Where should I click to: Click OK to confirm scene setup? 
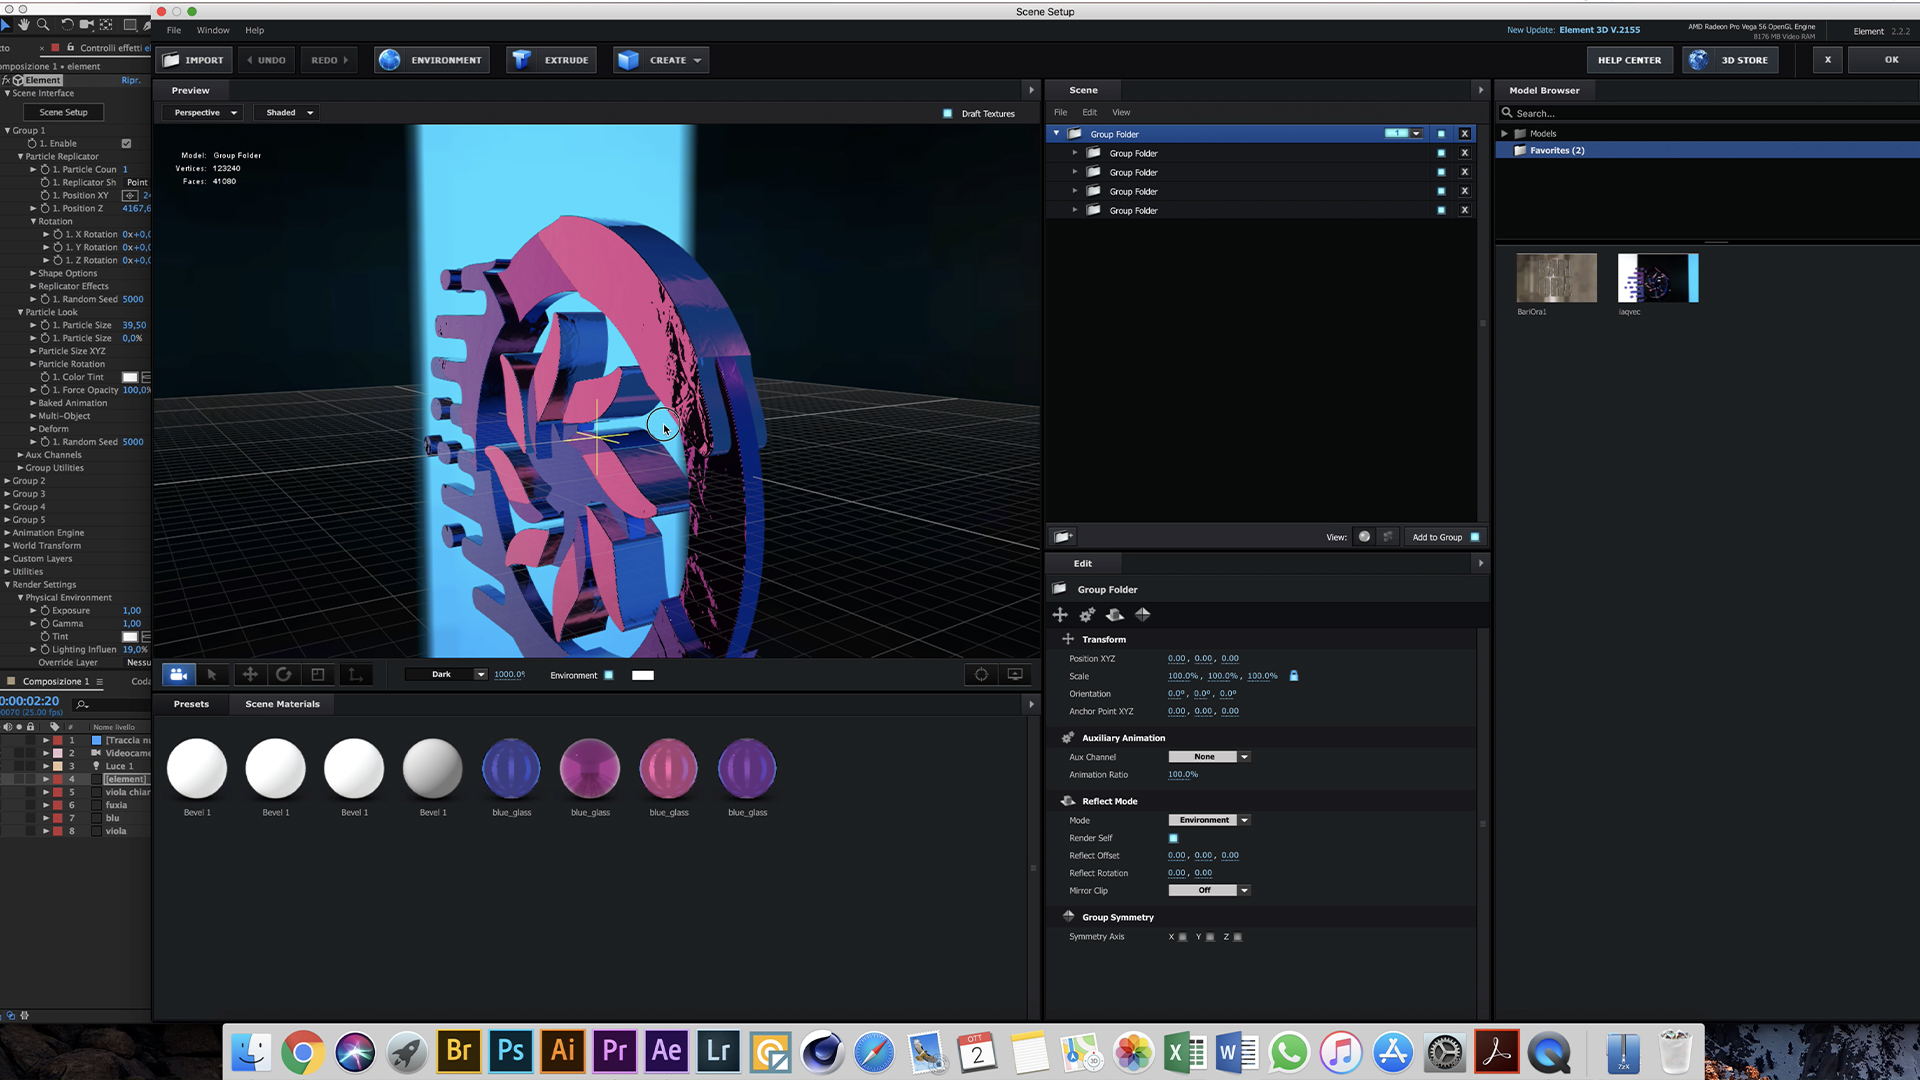coord(1884,60)
